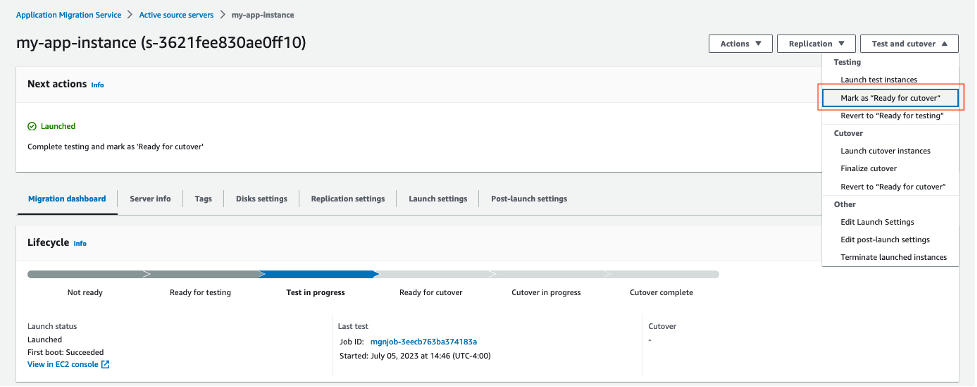Select Mark as "Ready for cutover"

(x=890, y=98)
